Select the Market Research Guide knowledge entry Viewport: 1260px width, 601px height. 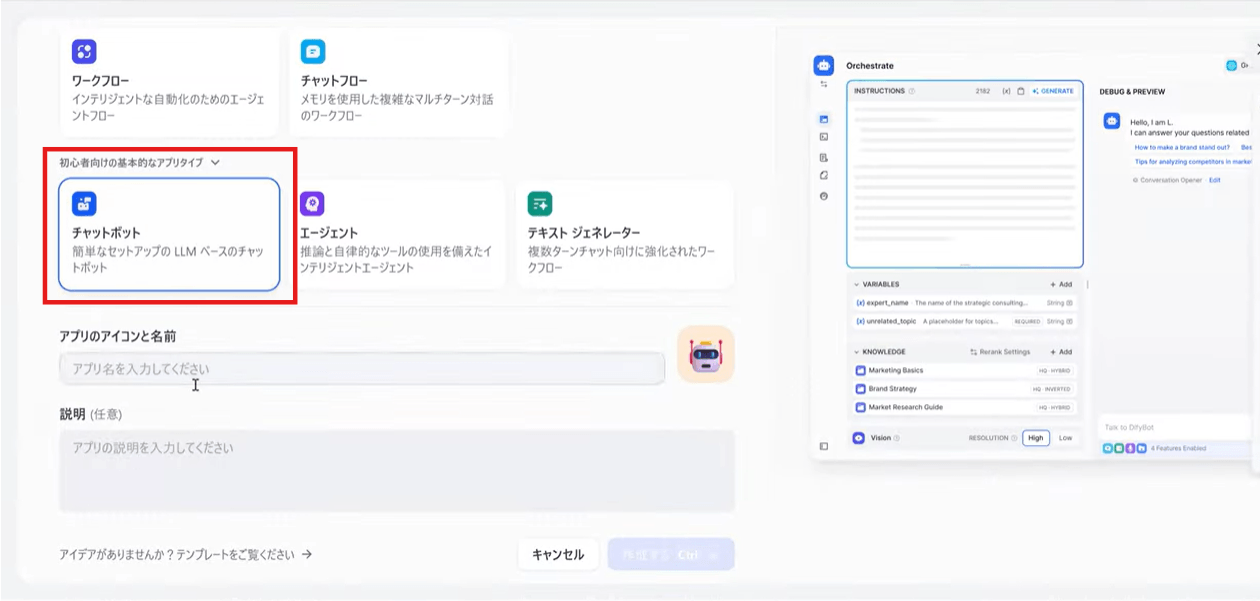click(965, 407)
